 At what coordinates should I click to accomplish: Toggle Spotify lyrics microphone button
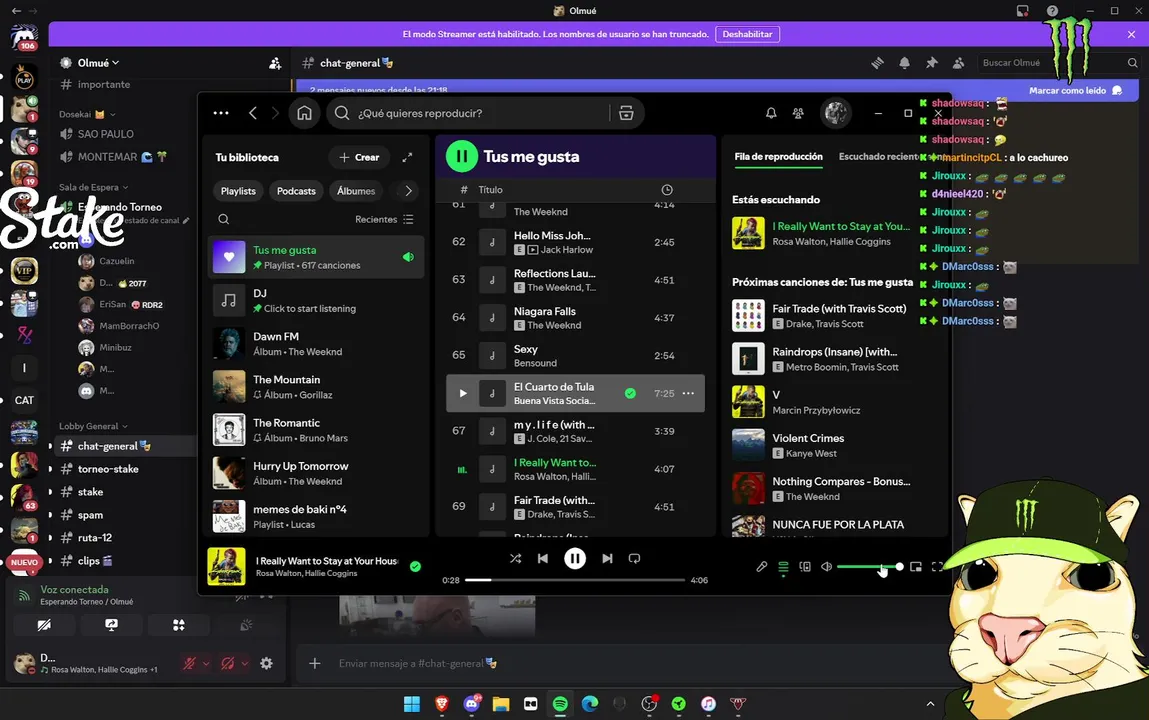point(761,566)
